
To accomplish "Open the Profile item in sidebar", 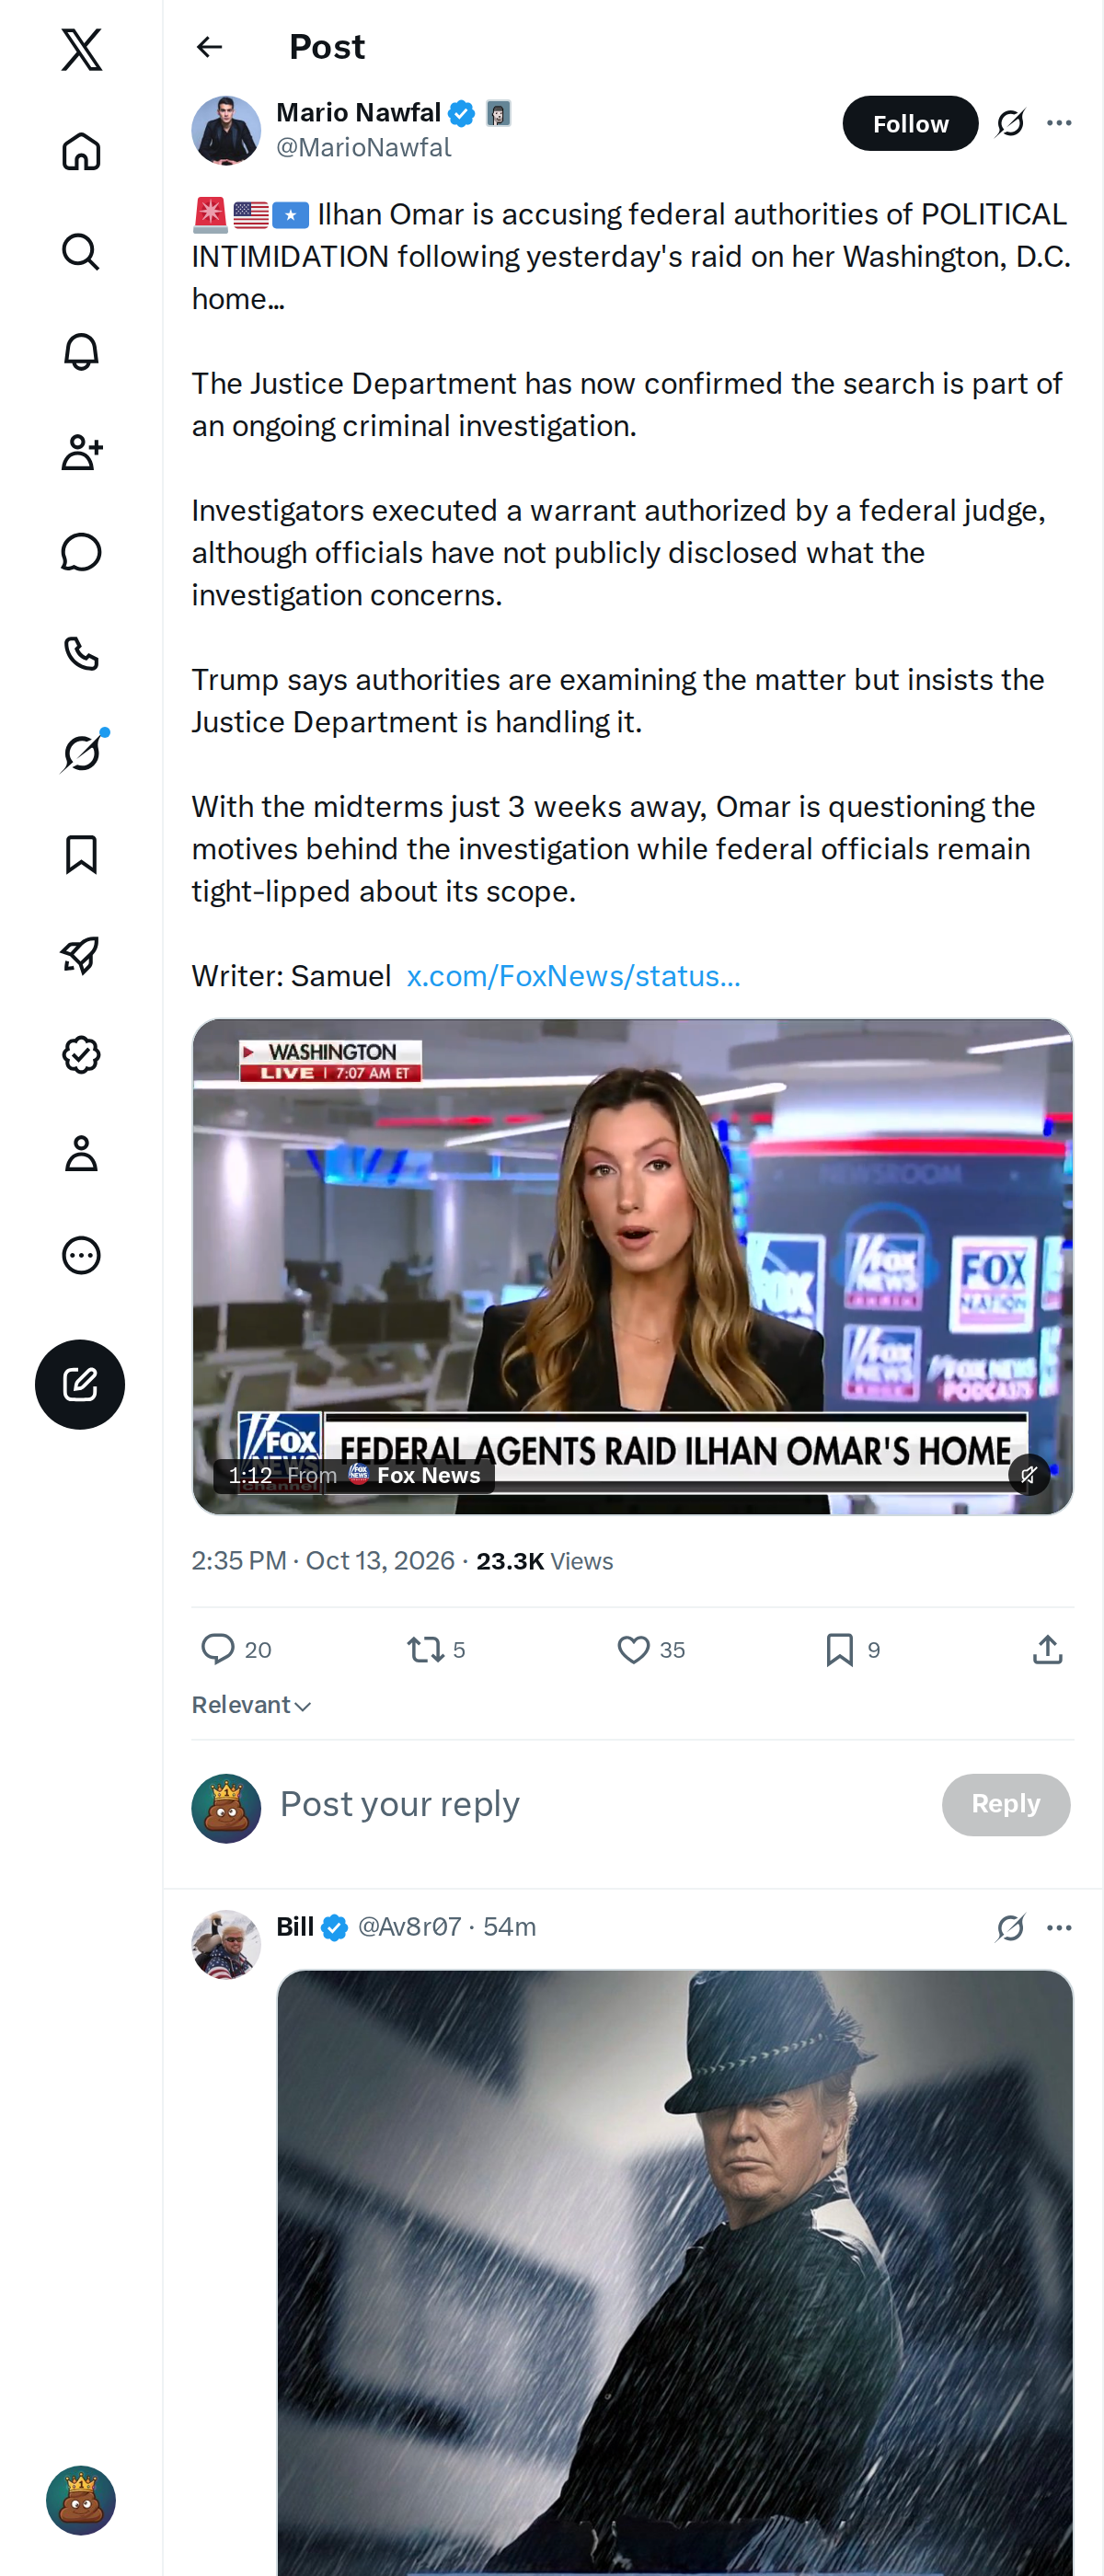I will pyautogui.click(x=81, y=1154).
